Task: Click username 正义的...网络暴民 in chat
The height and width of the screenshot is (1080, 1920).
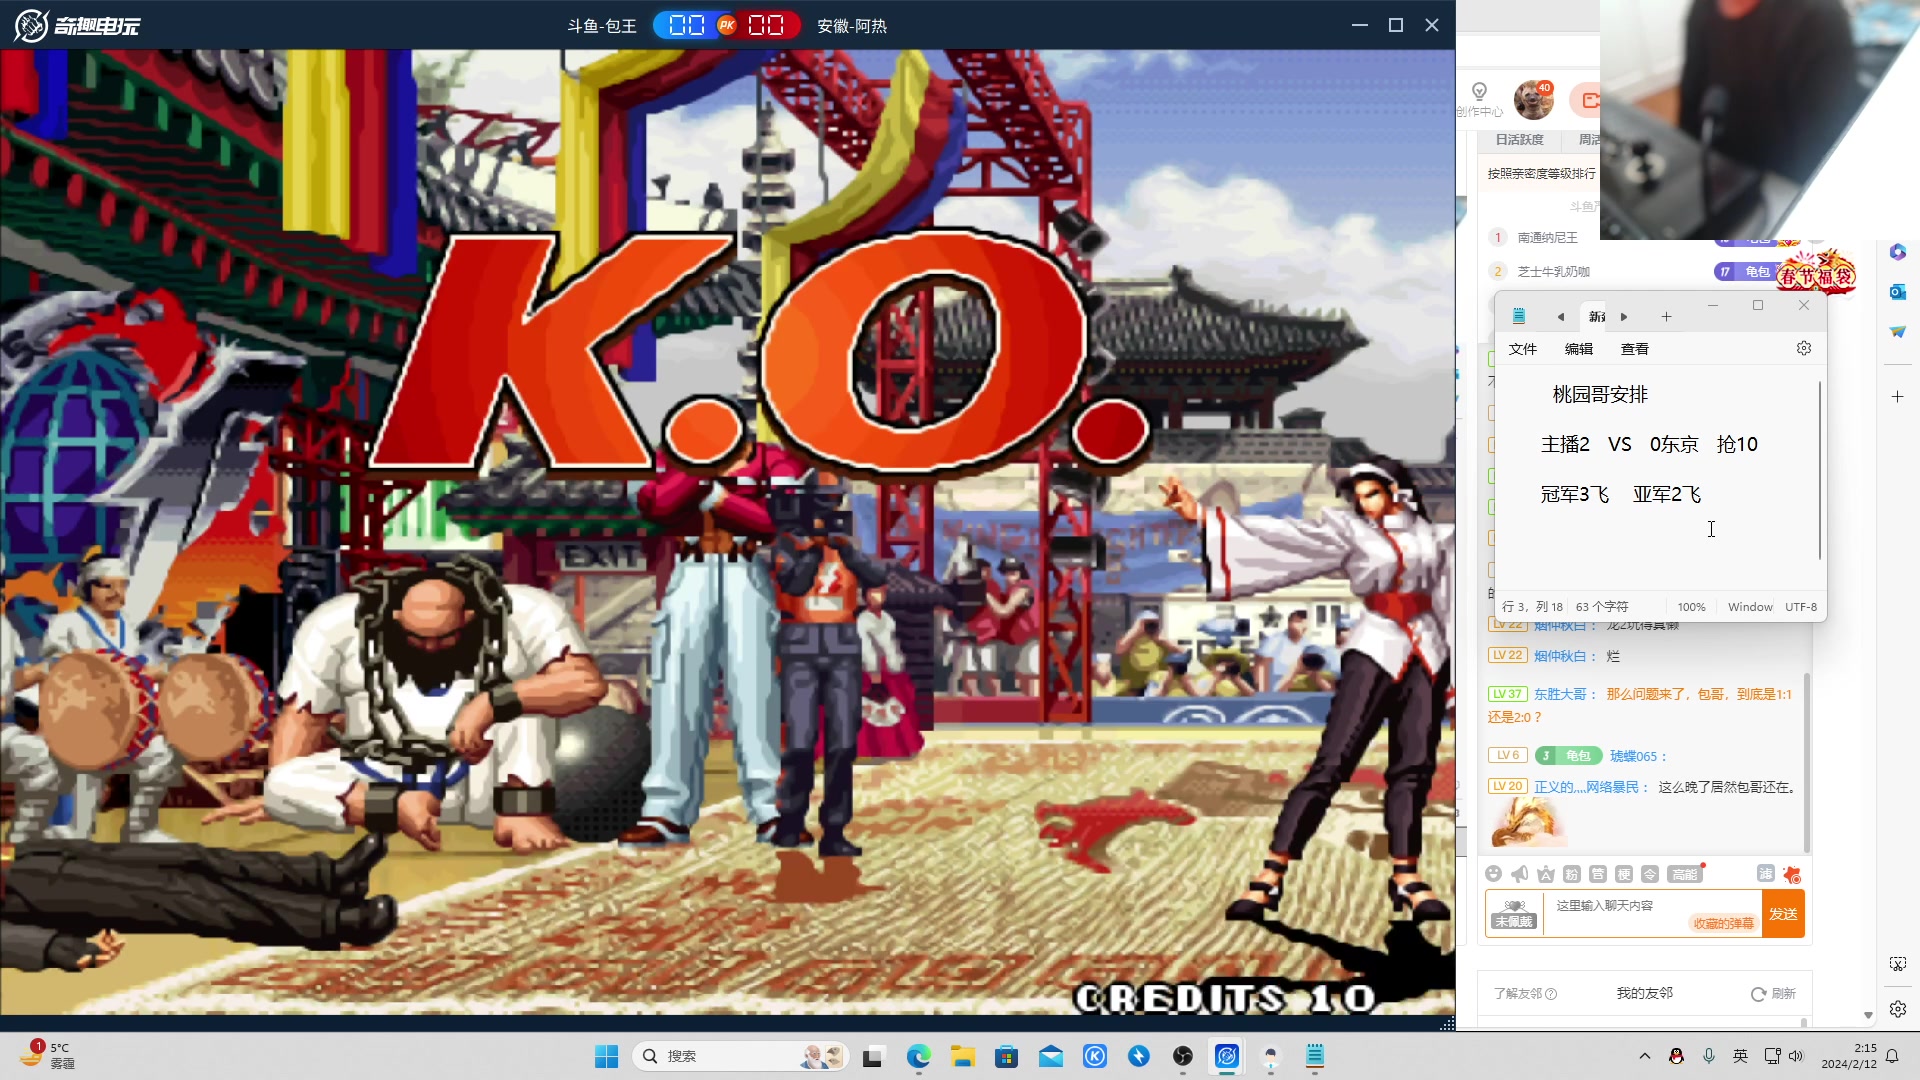Action: tap(1586, 787)
